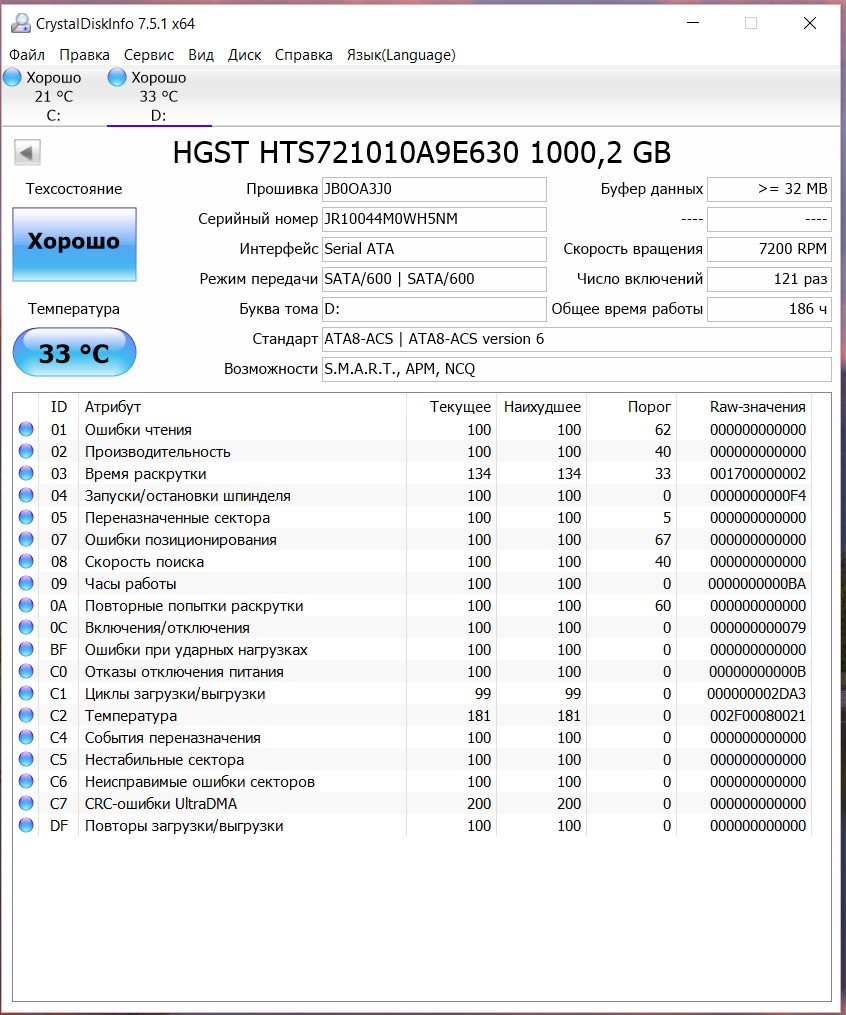This screenshot has width=846, height=1015.
Task: Click the Интерфейс field Serial ATA
Action: coord(434,249)
